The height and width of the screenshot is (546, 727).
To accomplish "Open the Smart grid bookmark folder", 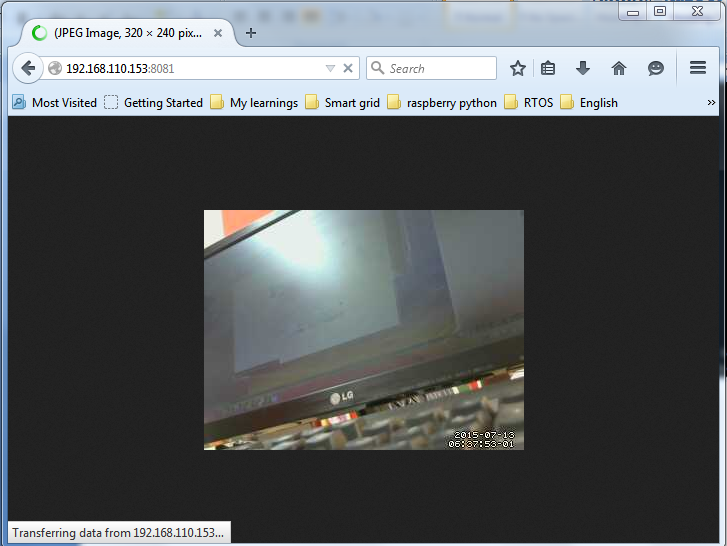I will point(343,102).
